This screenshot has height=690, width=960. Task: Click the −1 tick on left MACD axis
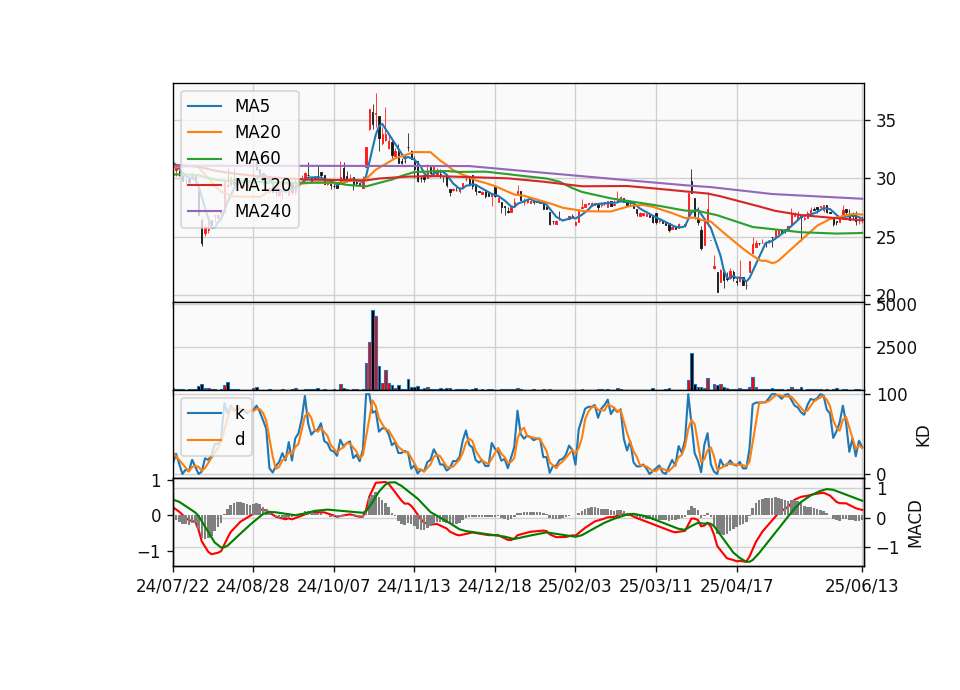[x=149, y=552]
